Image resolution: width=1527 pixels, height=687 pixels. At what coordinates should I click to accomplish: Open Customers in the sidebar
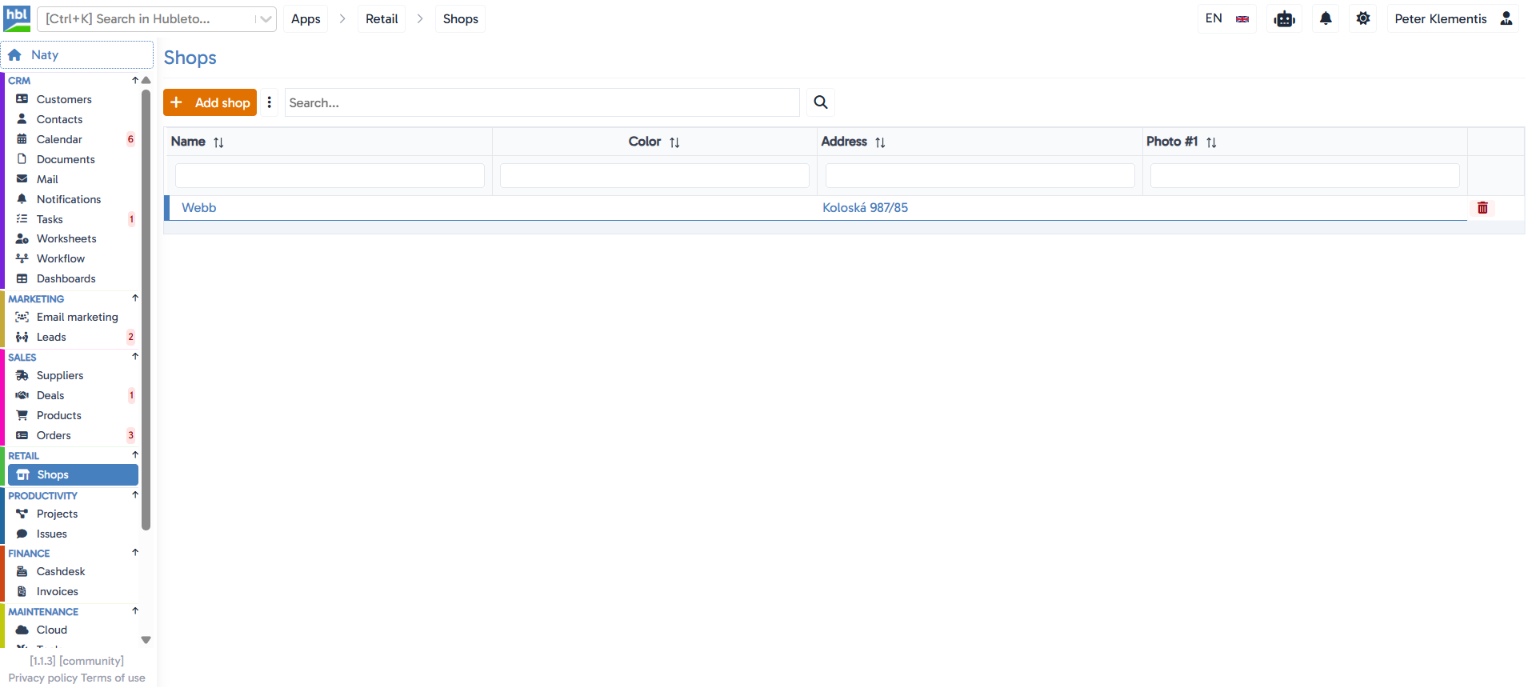point(72,99)
